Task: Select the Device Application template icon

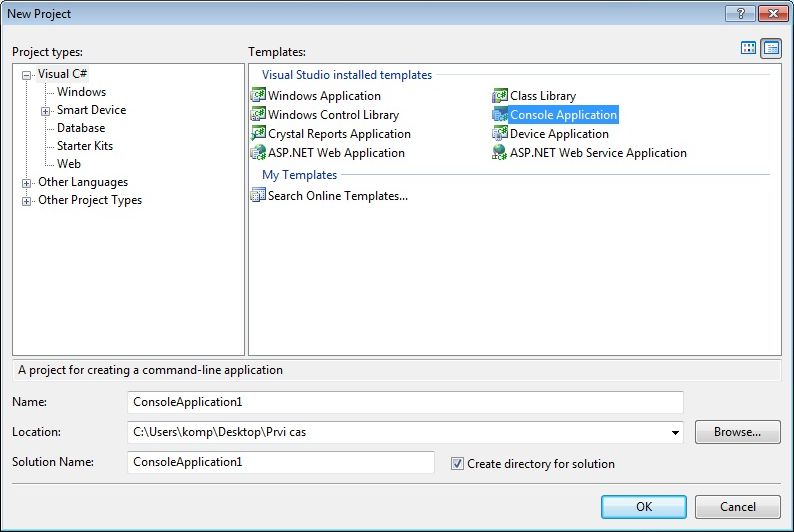Action: pyautogui.click(x=500, y=134)
